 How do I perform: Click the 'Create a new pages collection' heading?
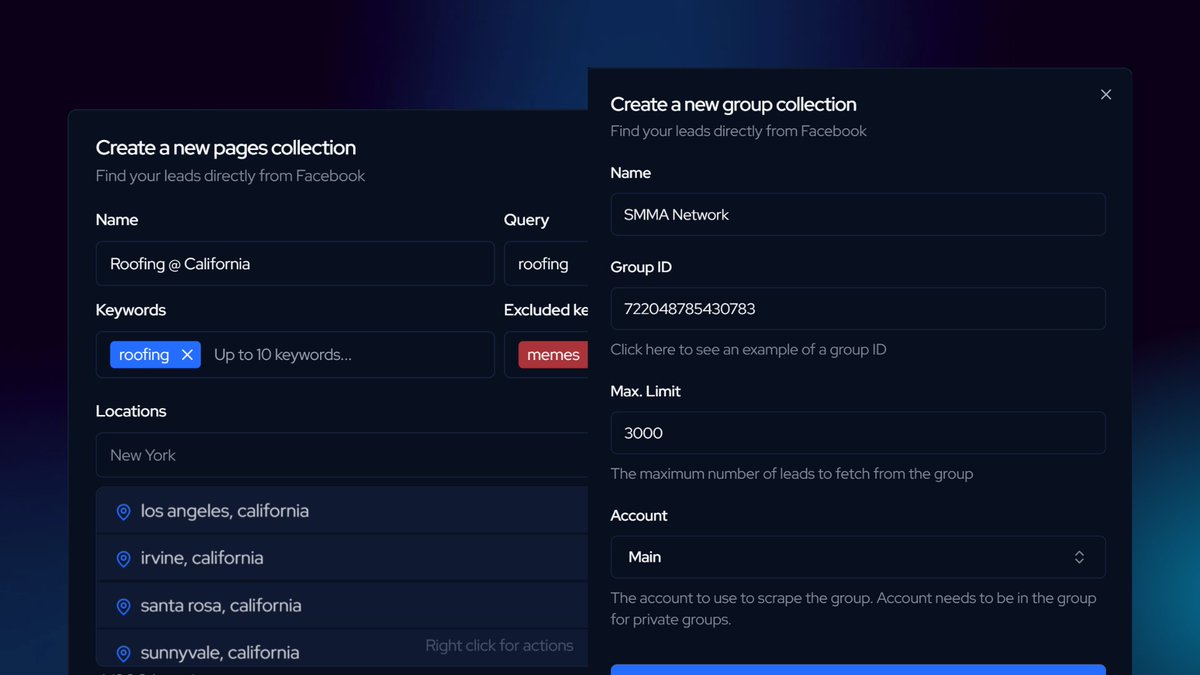point(226,148)
